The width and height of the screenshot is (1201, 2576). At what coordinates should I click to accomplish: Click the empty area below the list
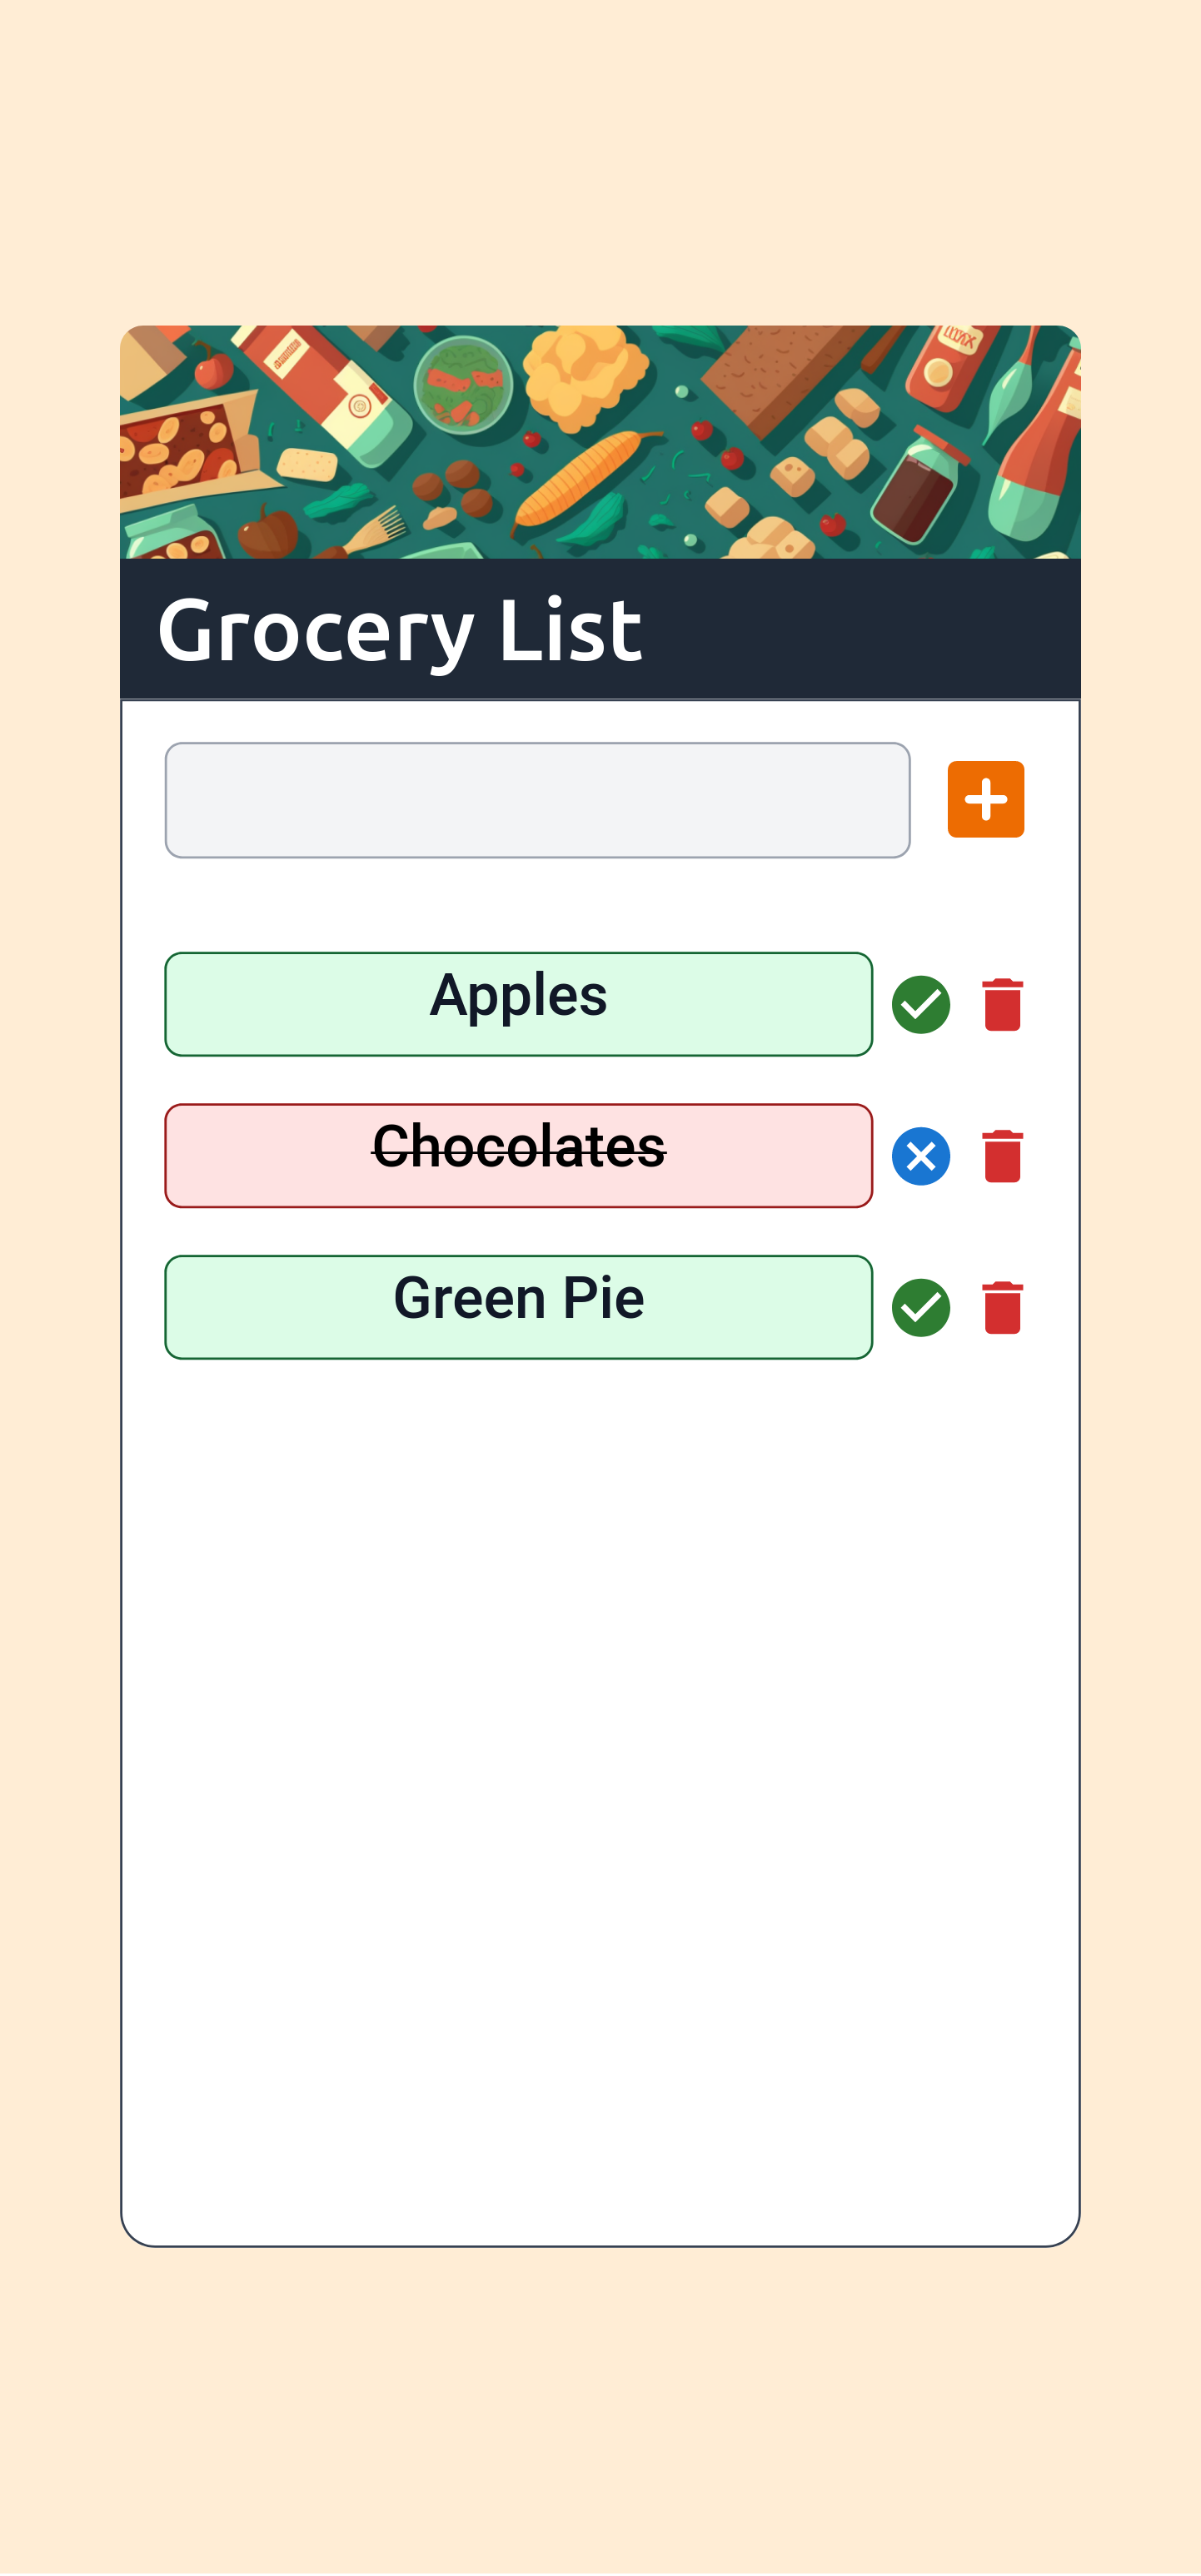click(600, 1700)
